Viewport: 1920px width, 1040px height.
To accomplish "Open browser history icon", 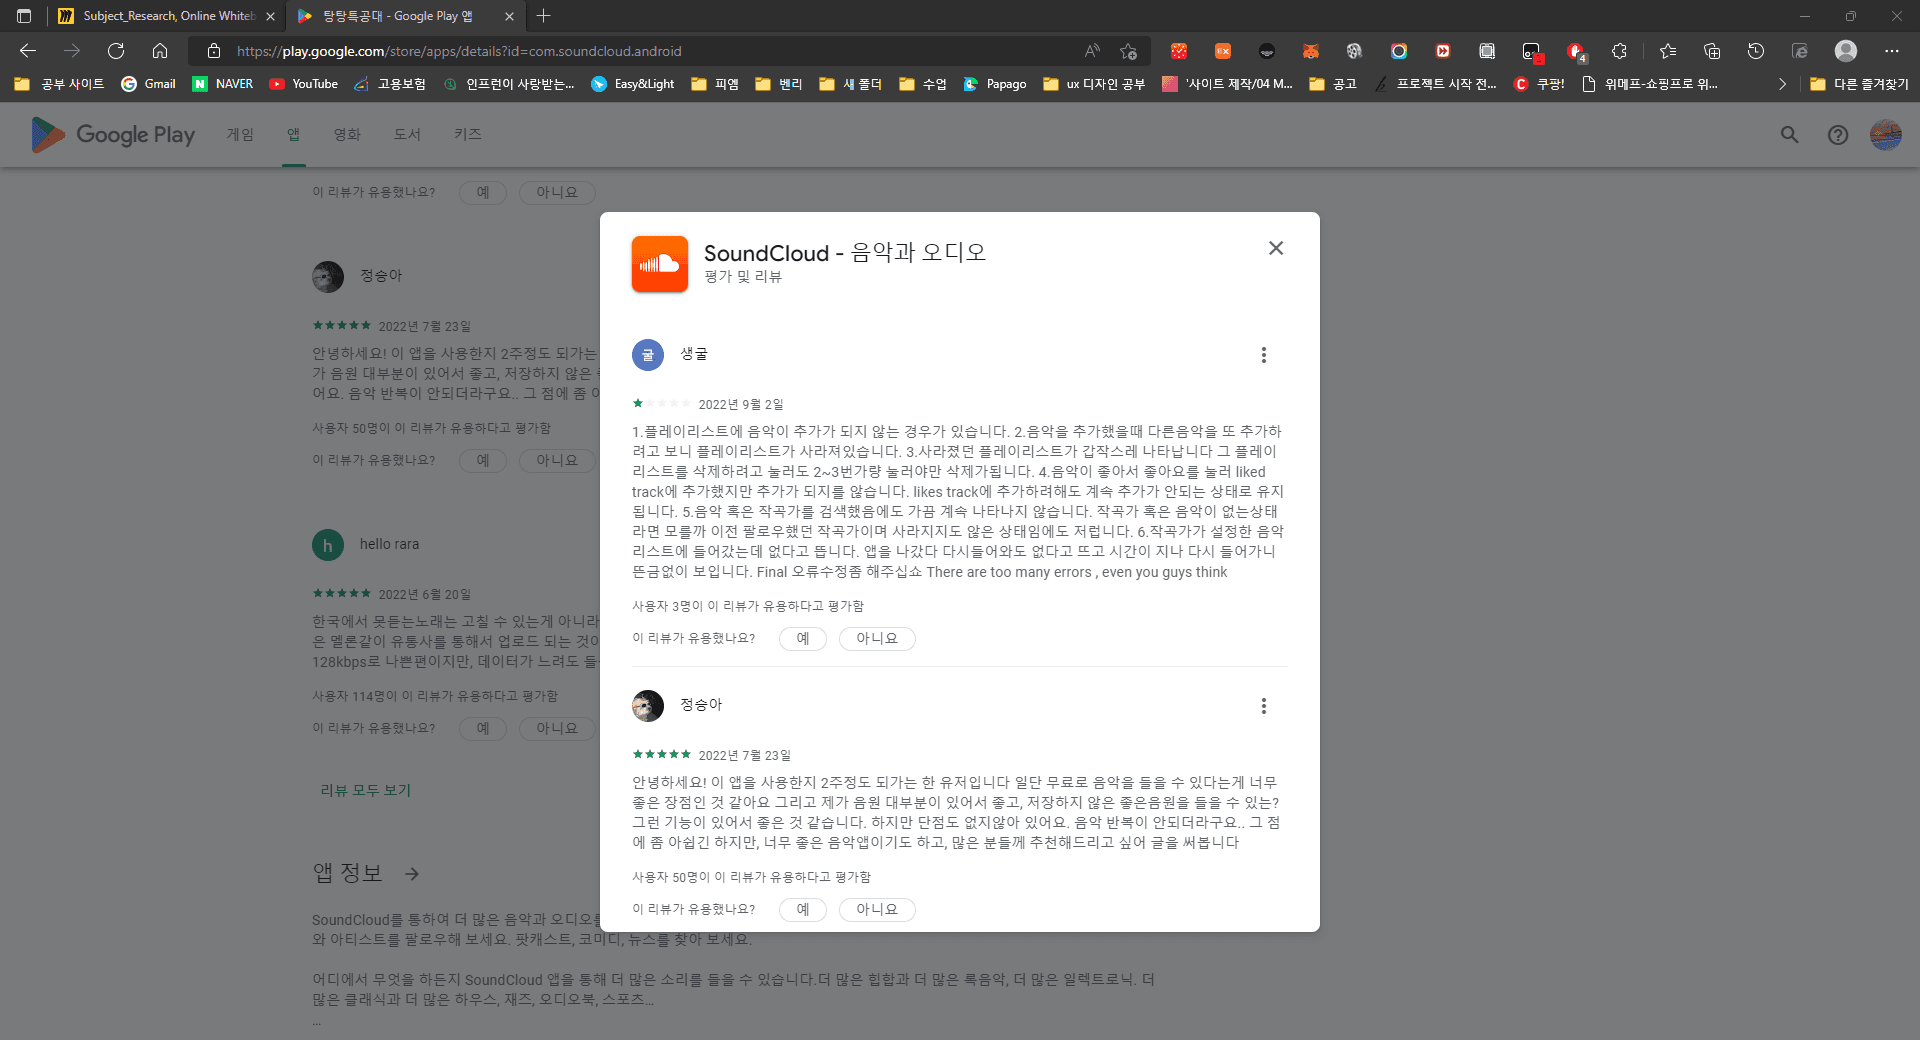I will tap(1756, 51).
